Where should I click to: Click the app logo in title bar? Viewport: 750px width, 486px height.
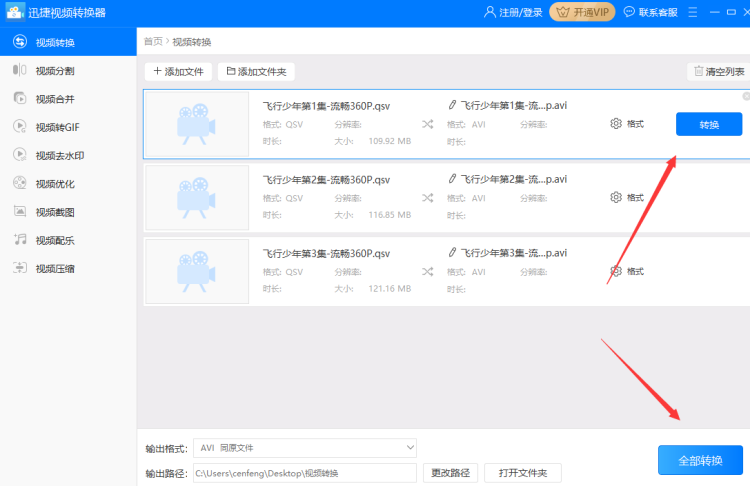coord(15,12)
